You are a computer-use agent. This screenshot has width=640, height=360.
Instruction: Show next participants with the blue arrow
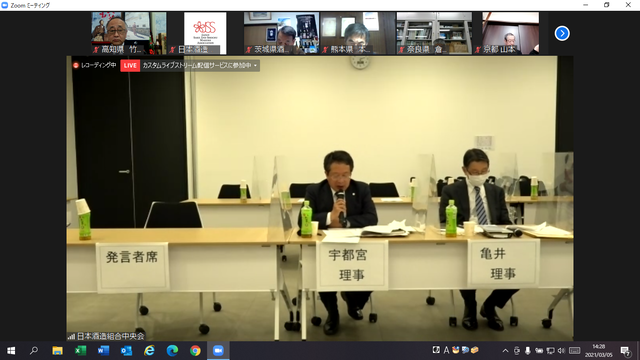tap(562, 33)
